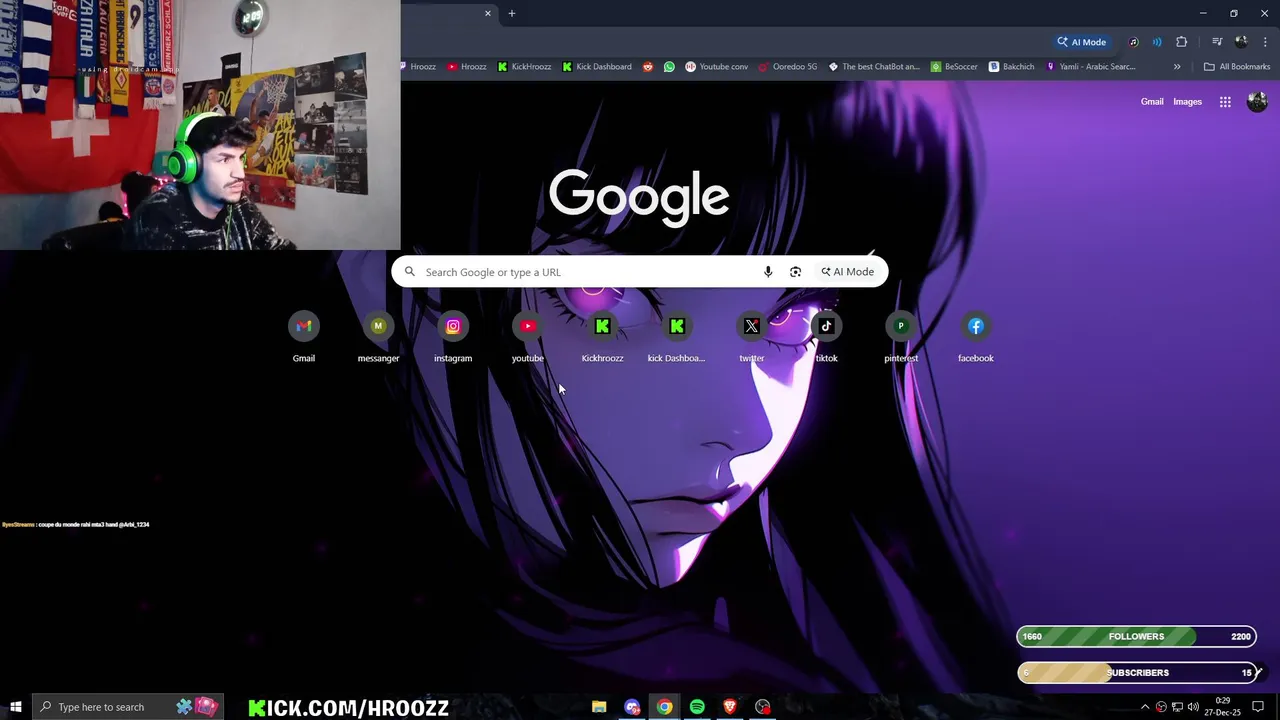The image size is (1280, 720).
Task: Open the Hroozz bookmark with YouTube icon
Action: 467,67
